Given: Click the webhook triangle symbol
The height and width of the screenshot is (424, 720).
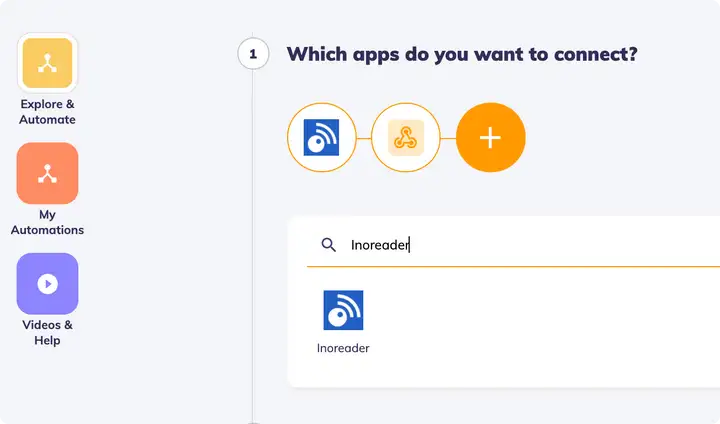Looking at the screenshot, I should coord(405,138).
